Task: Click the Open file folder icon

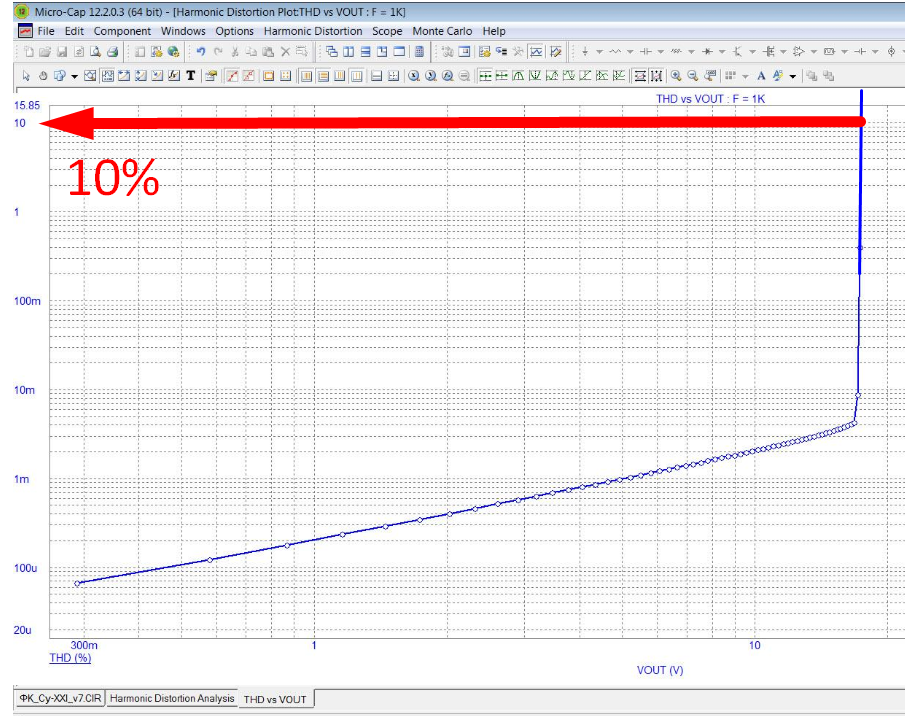Action: (x=45, y=52)
